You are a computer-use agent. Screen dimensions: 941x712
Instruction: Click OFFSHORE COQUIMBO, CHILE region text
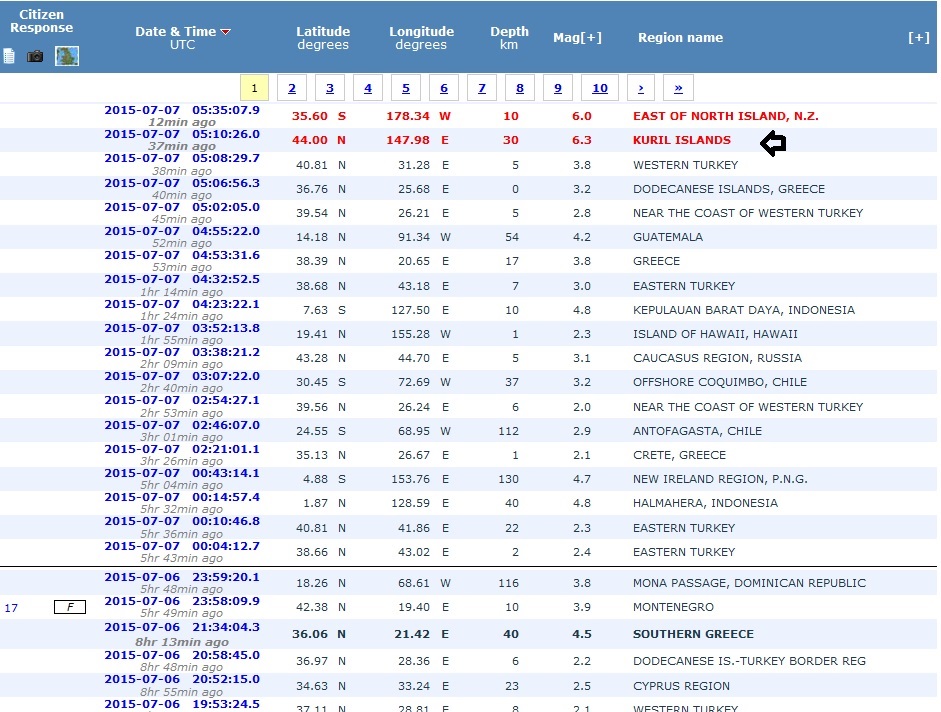pyautogui.click(x=720, y=382)
